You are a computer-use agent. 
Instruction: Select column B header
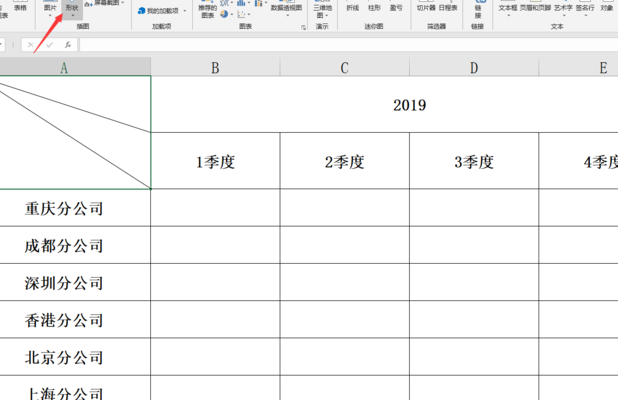point(215,67)
